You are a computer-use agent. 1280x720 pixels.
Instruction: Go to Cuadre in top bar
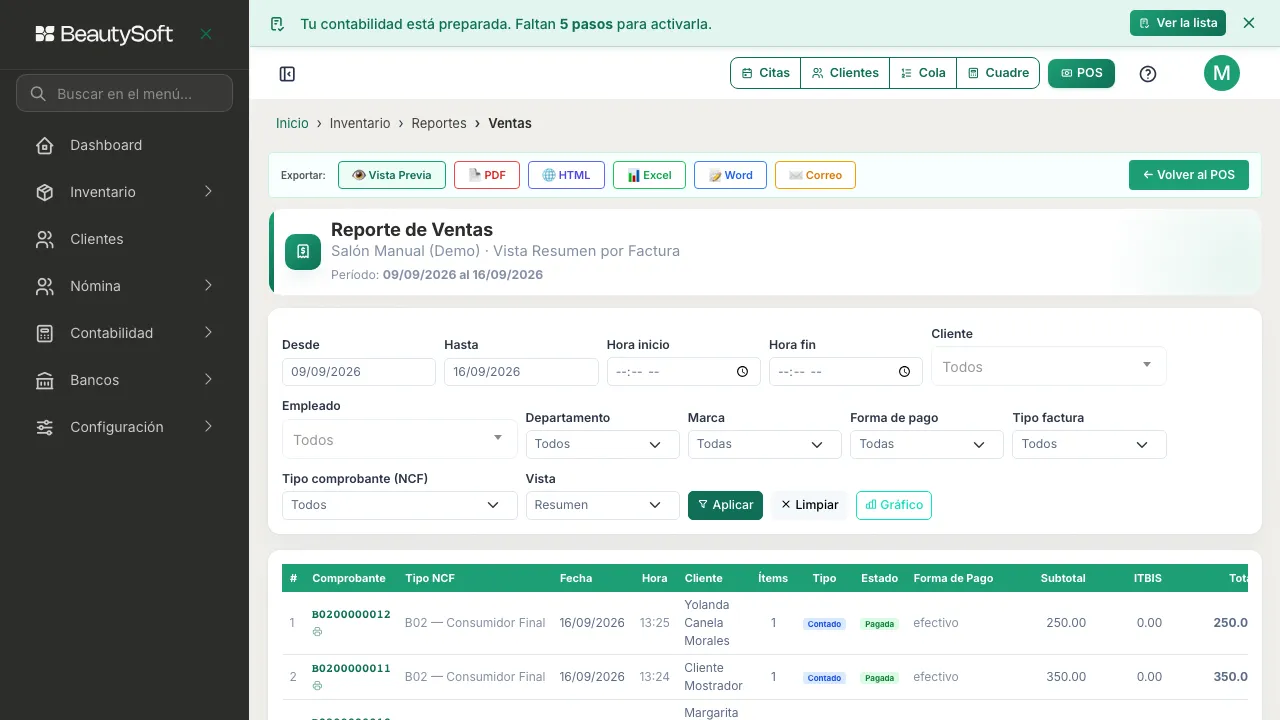tap(998, 73)
